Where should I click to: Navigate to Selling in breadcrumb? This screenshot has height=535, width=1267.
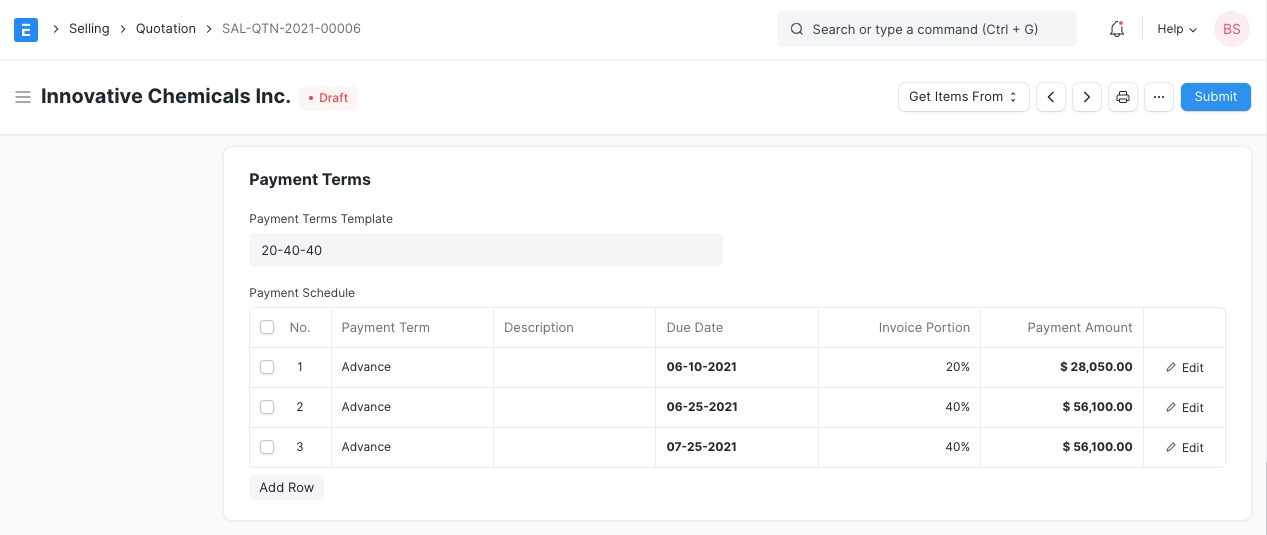pos(89,29)
